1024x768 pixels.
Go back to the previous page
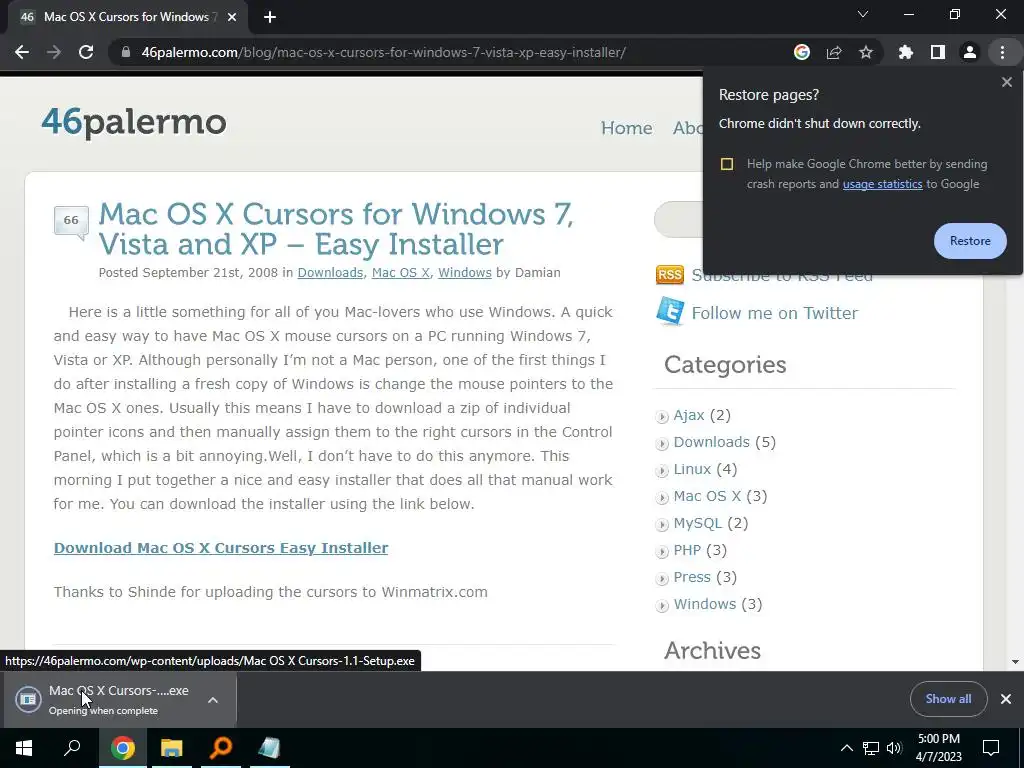pyautogui.click(x=22, y=52)
